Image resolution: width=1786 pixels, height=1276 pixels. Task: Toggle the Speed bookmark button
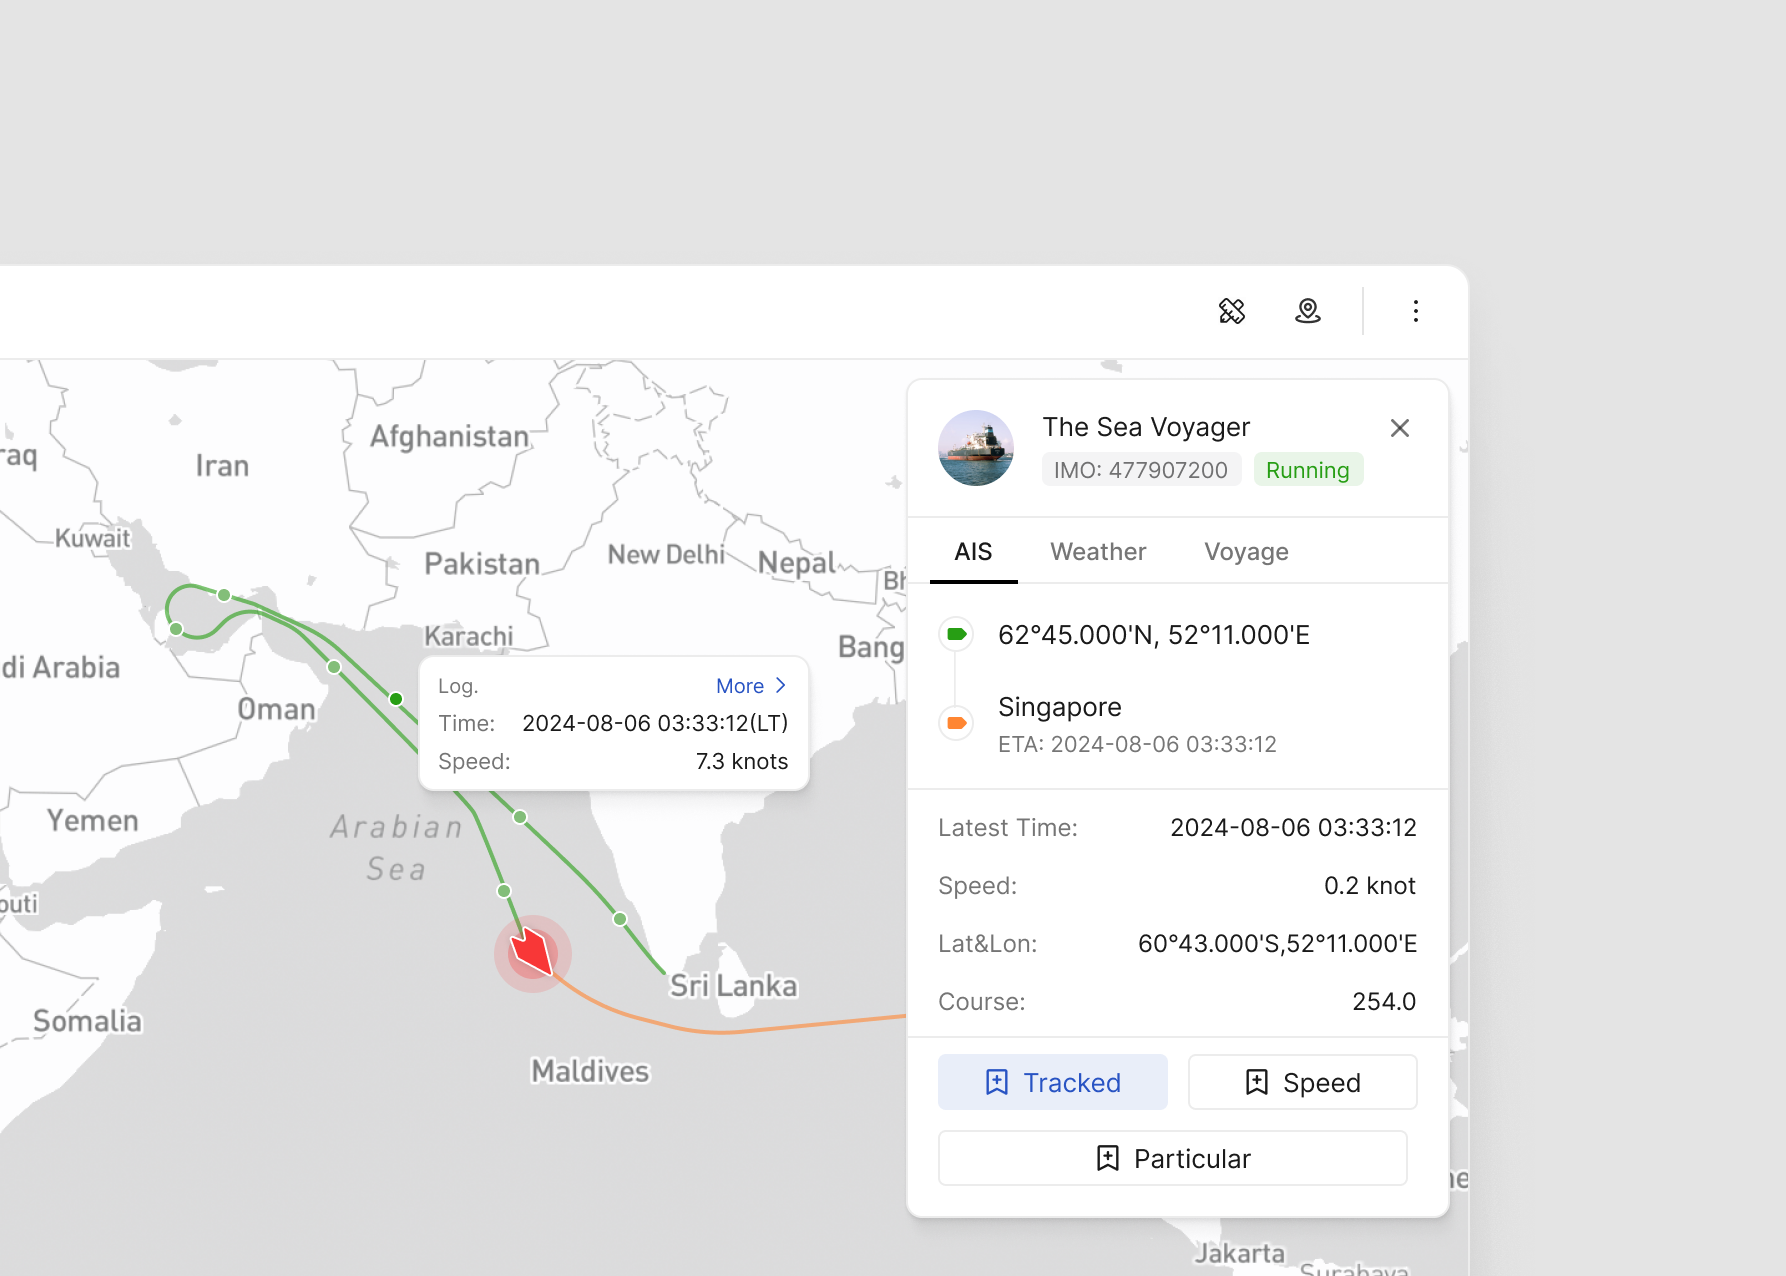pyautogui.click(x=1302, y=1082)
